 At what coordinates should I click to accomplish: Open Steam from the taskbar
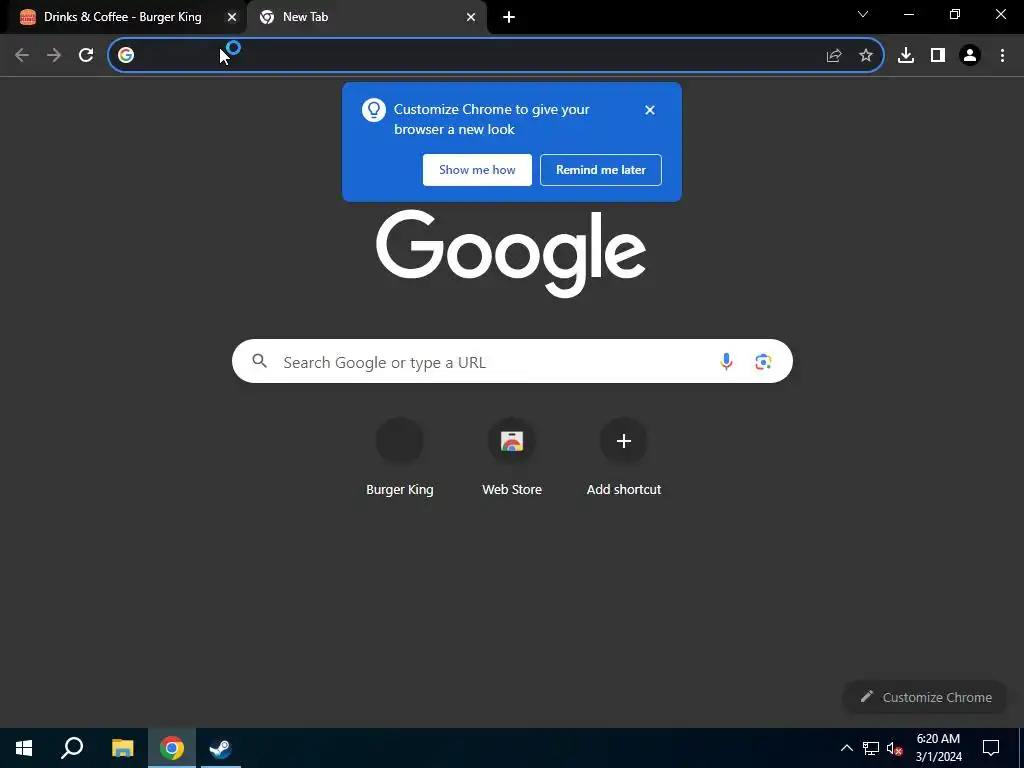point(221,748)
